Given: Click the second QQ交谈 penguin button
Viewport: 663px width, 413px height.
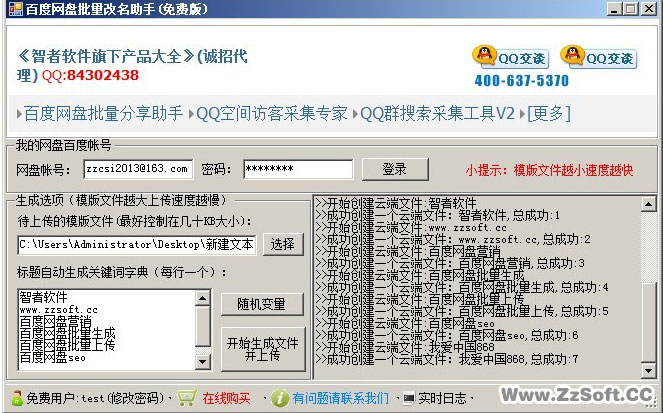Looking at the screenshot, I should (598, 57).
